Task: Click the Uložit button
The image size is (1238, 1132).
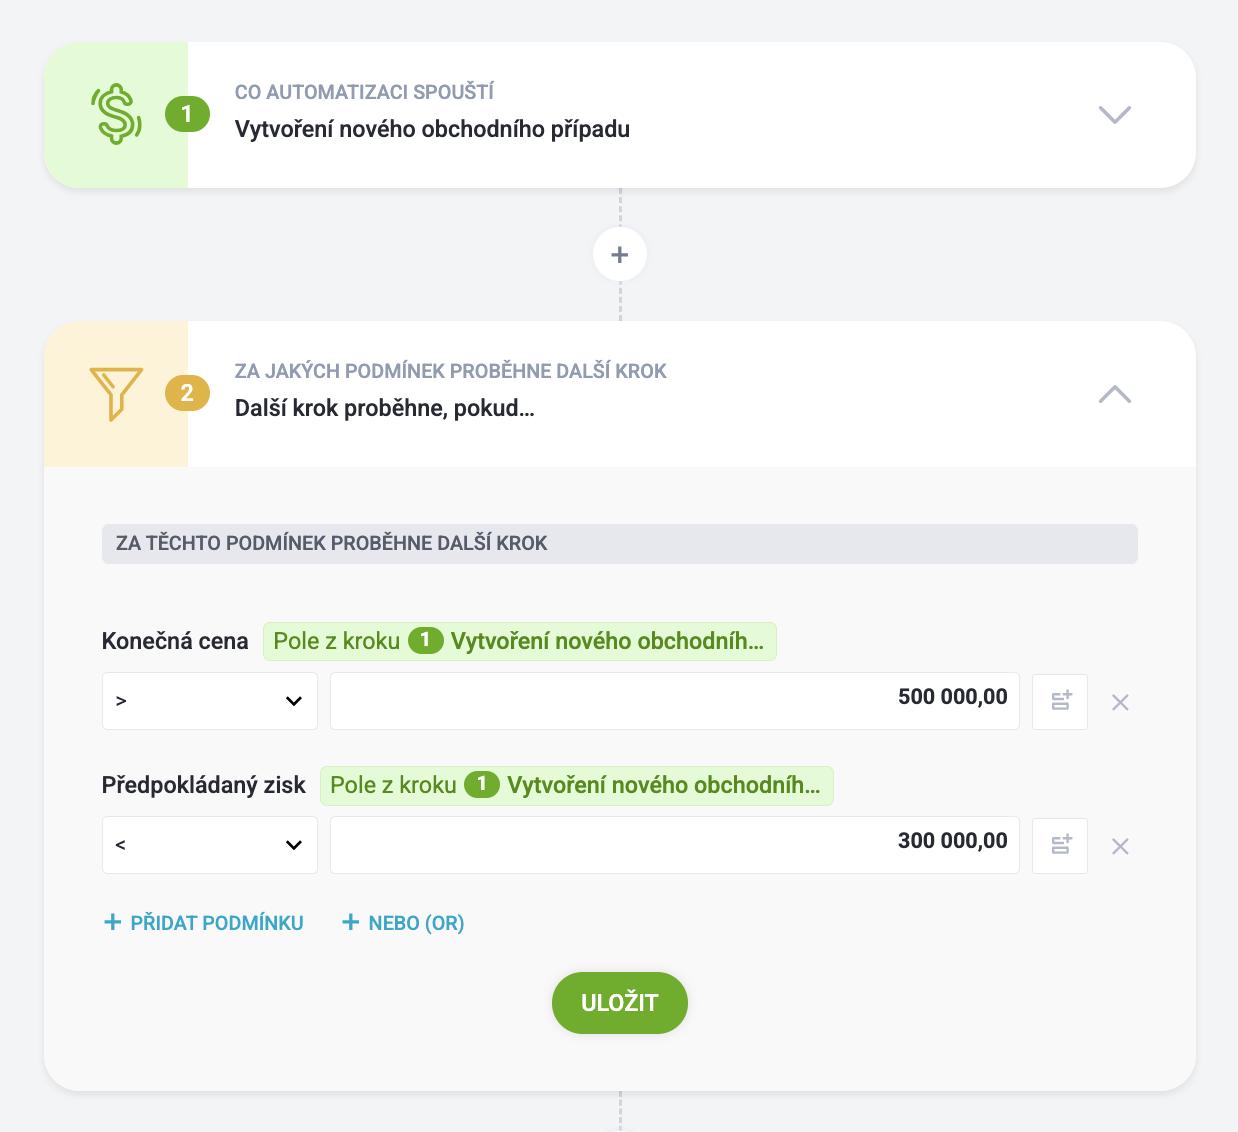Action: coord(620,1003)
